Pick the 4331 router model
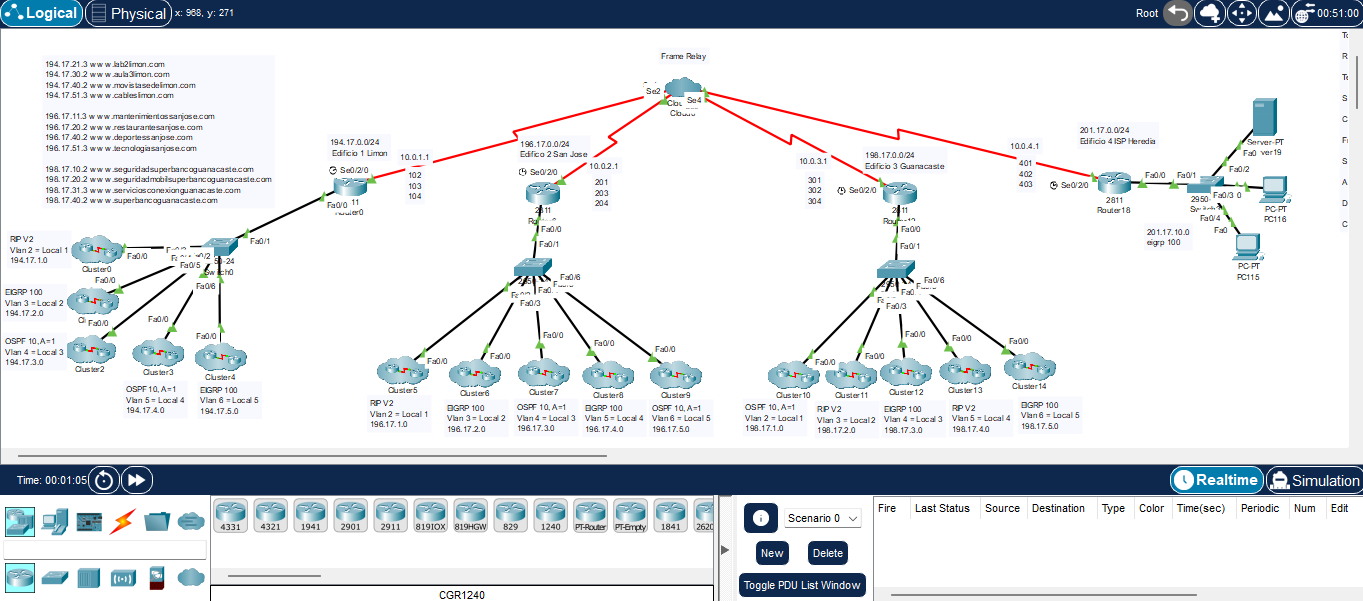 tap(231, 515)
